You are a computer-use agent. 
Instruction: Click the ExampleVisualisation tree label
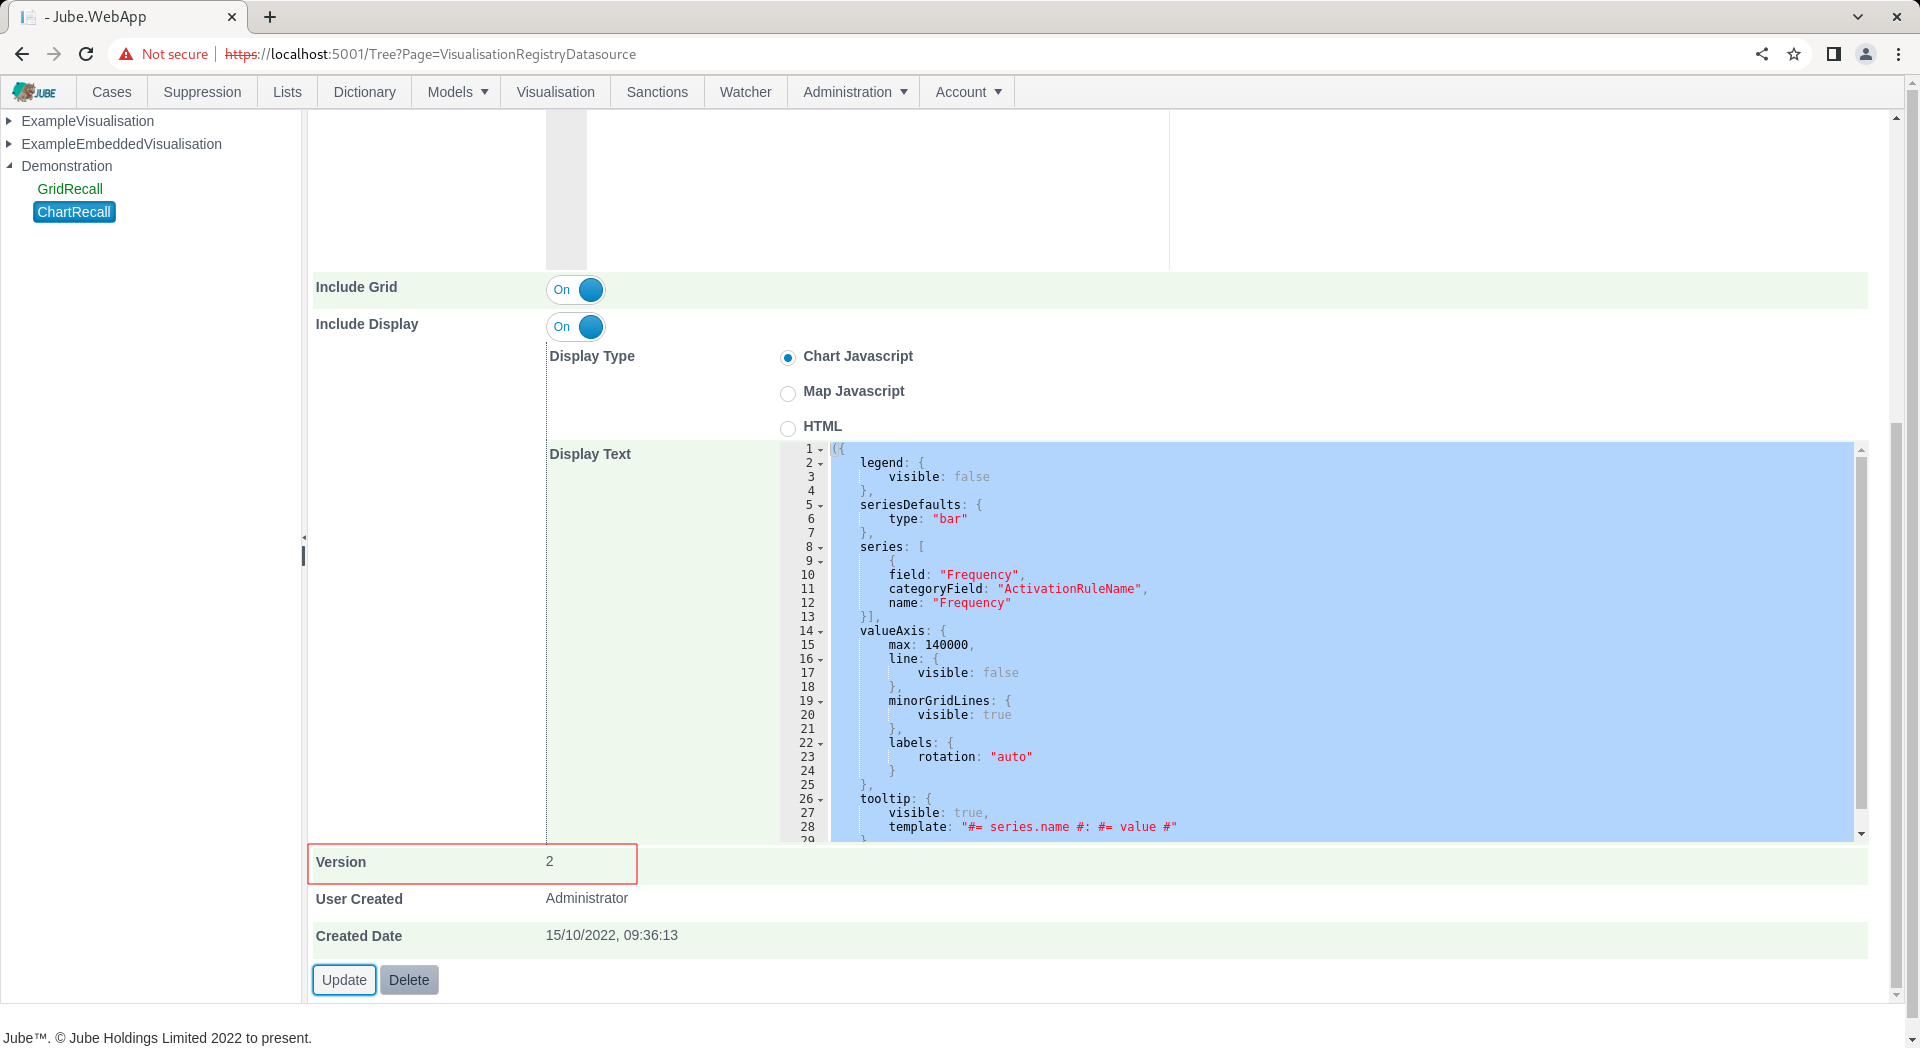tap(88, 121)
